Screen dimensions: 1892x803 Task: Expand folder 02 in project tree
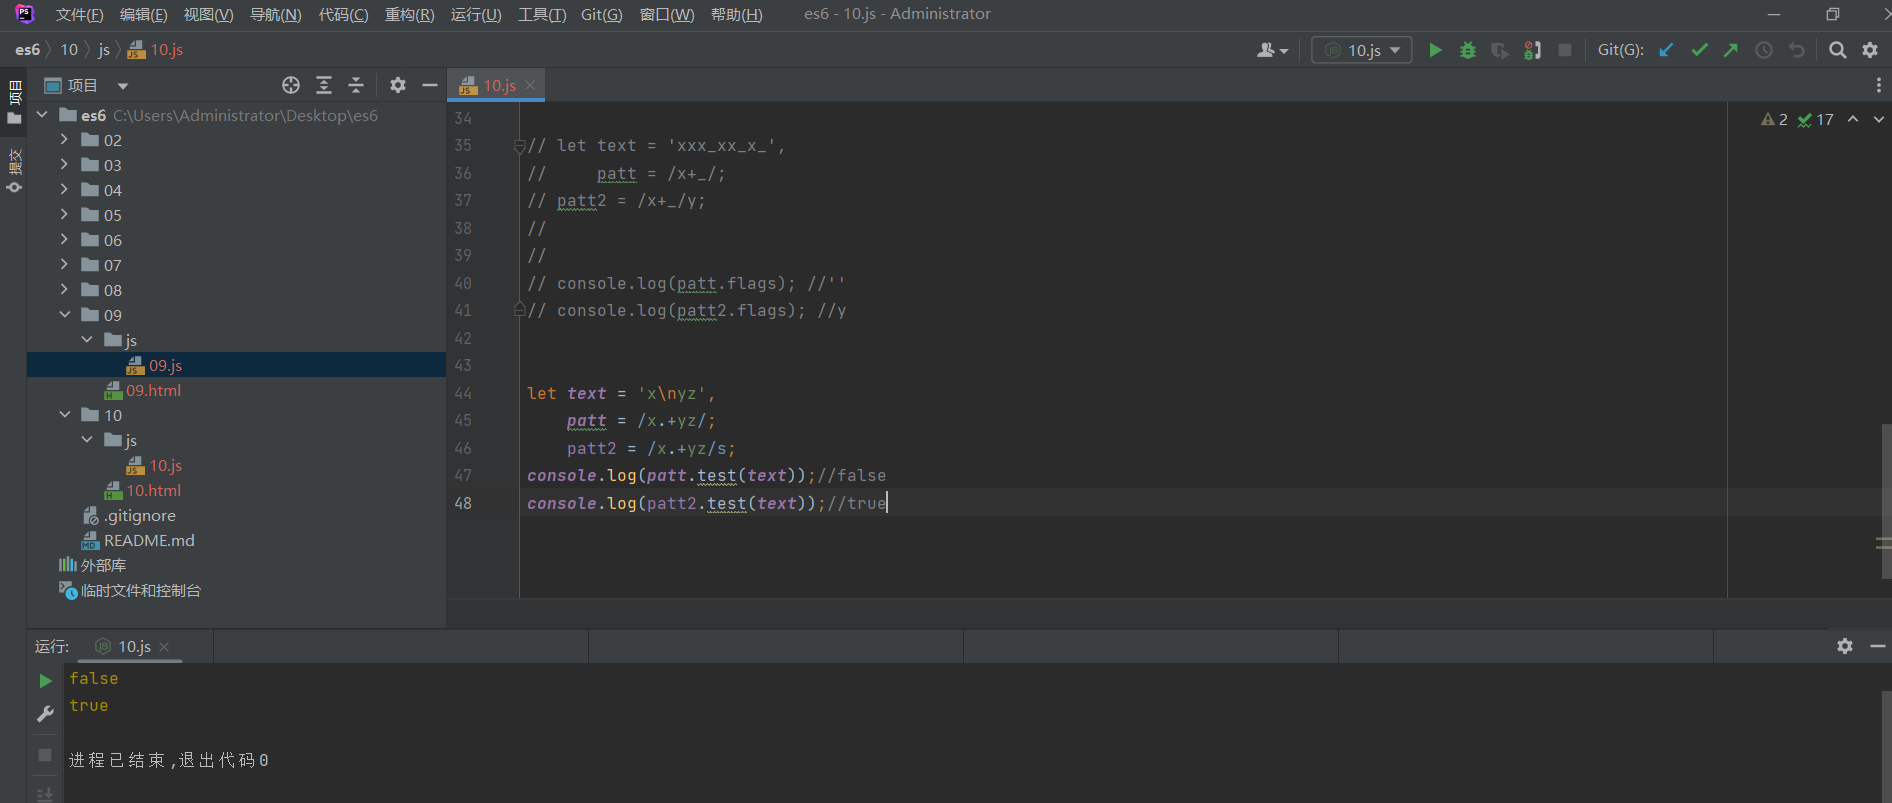pyautogui.click(x=64, y=139)
